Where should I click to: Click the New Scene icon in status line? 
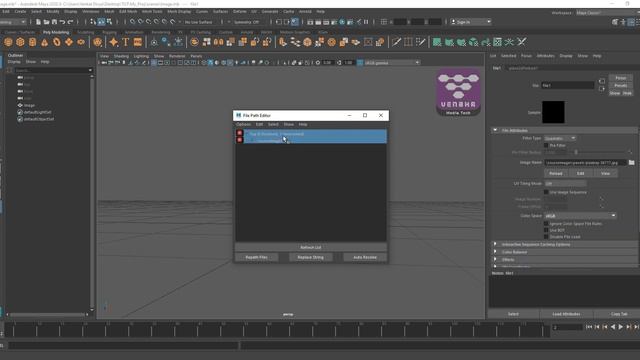pos(38,22)
